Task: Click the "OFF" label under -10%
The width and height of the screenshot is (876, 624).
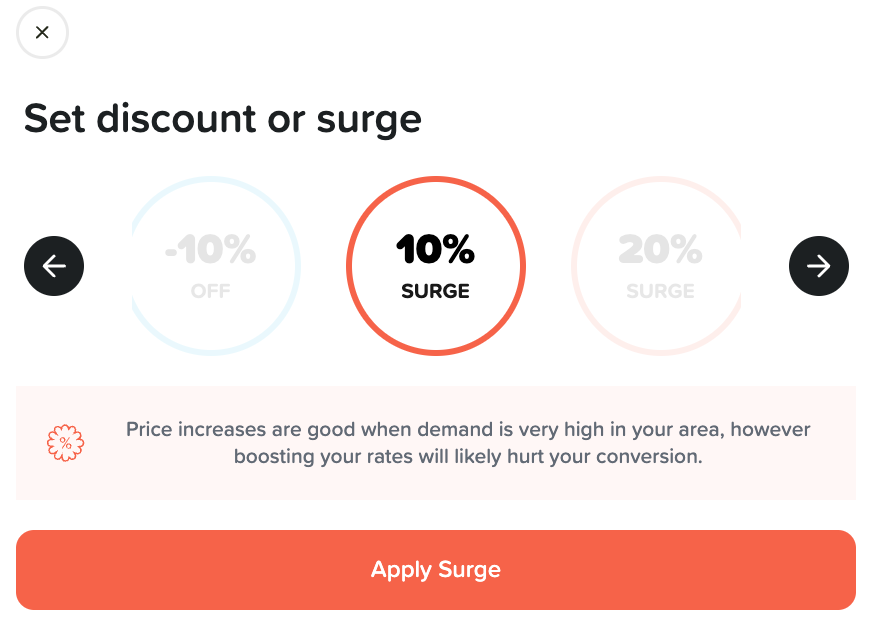Action: coord(211,292)
